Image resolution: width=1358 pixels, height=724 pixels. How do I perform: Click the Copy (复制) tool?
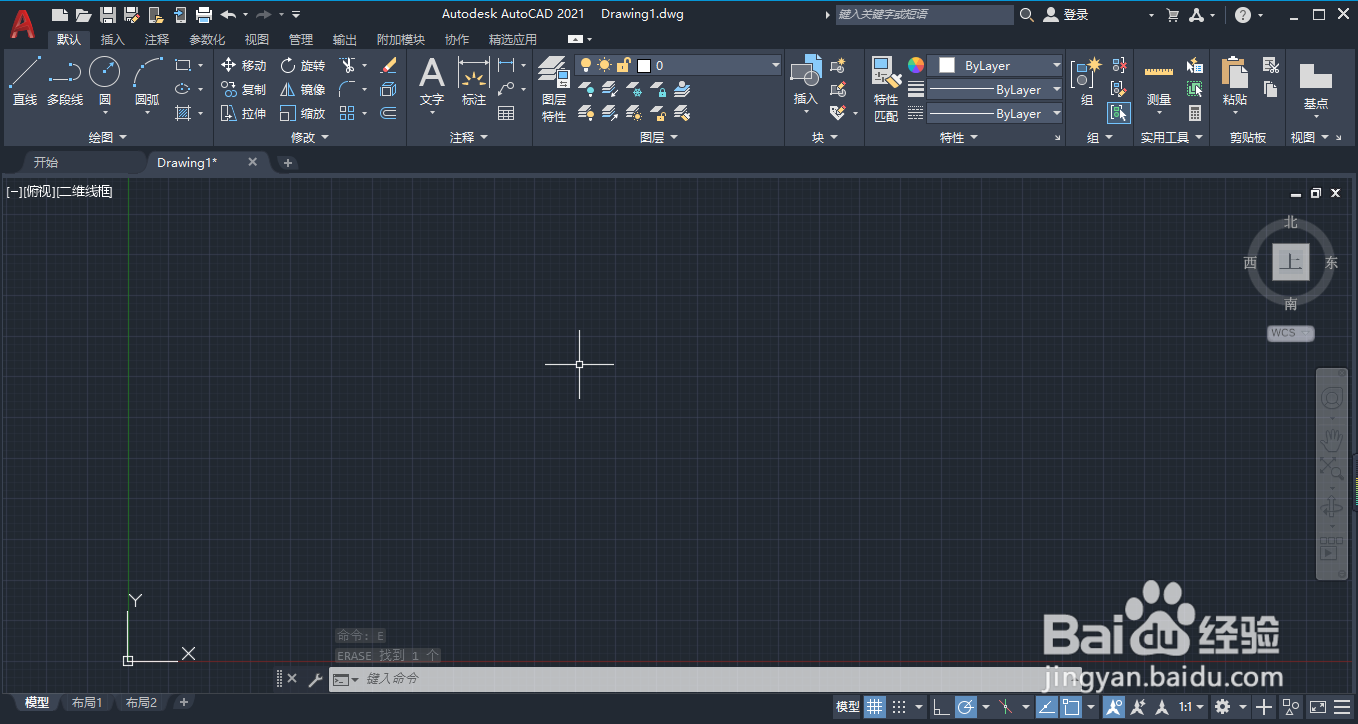(244, 89)
